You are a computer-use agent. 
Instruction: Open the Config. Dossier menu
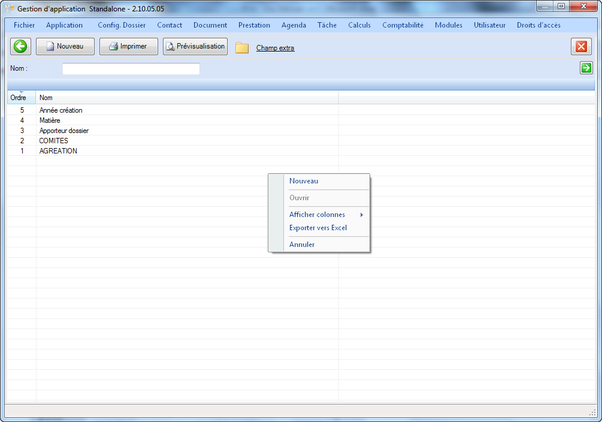(121, 24)
